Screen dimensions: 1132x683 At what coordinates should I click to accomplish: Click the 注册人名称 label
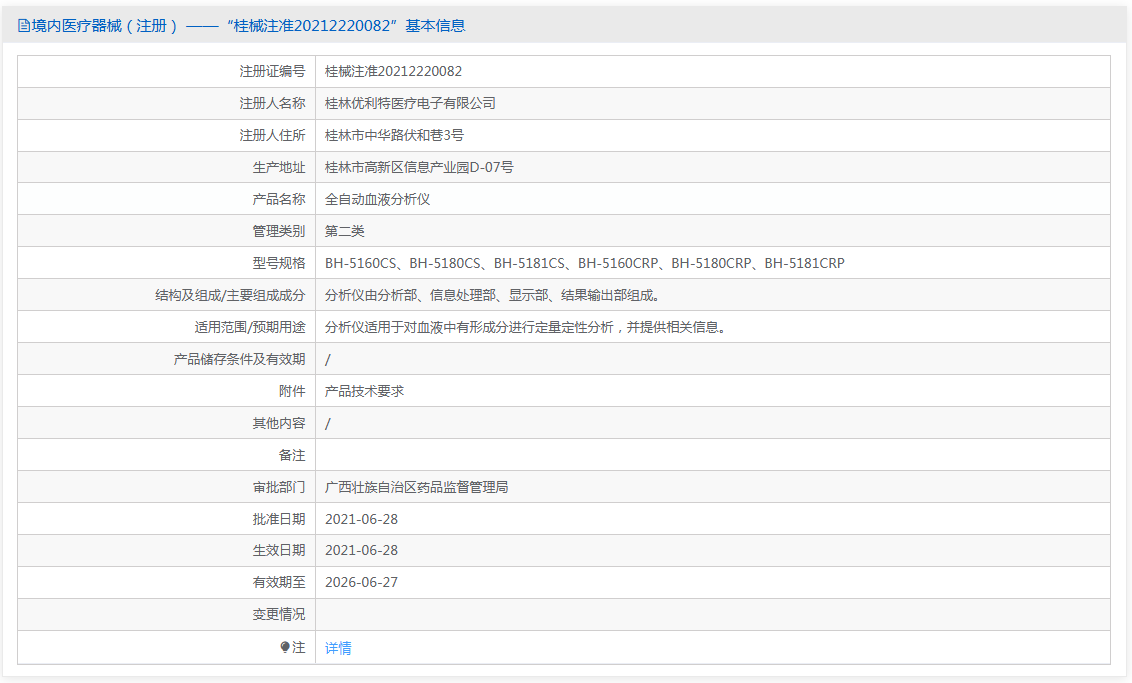272,103
